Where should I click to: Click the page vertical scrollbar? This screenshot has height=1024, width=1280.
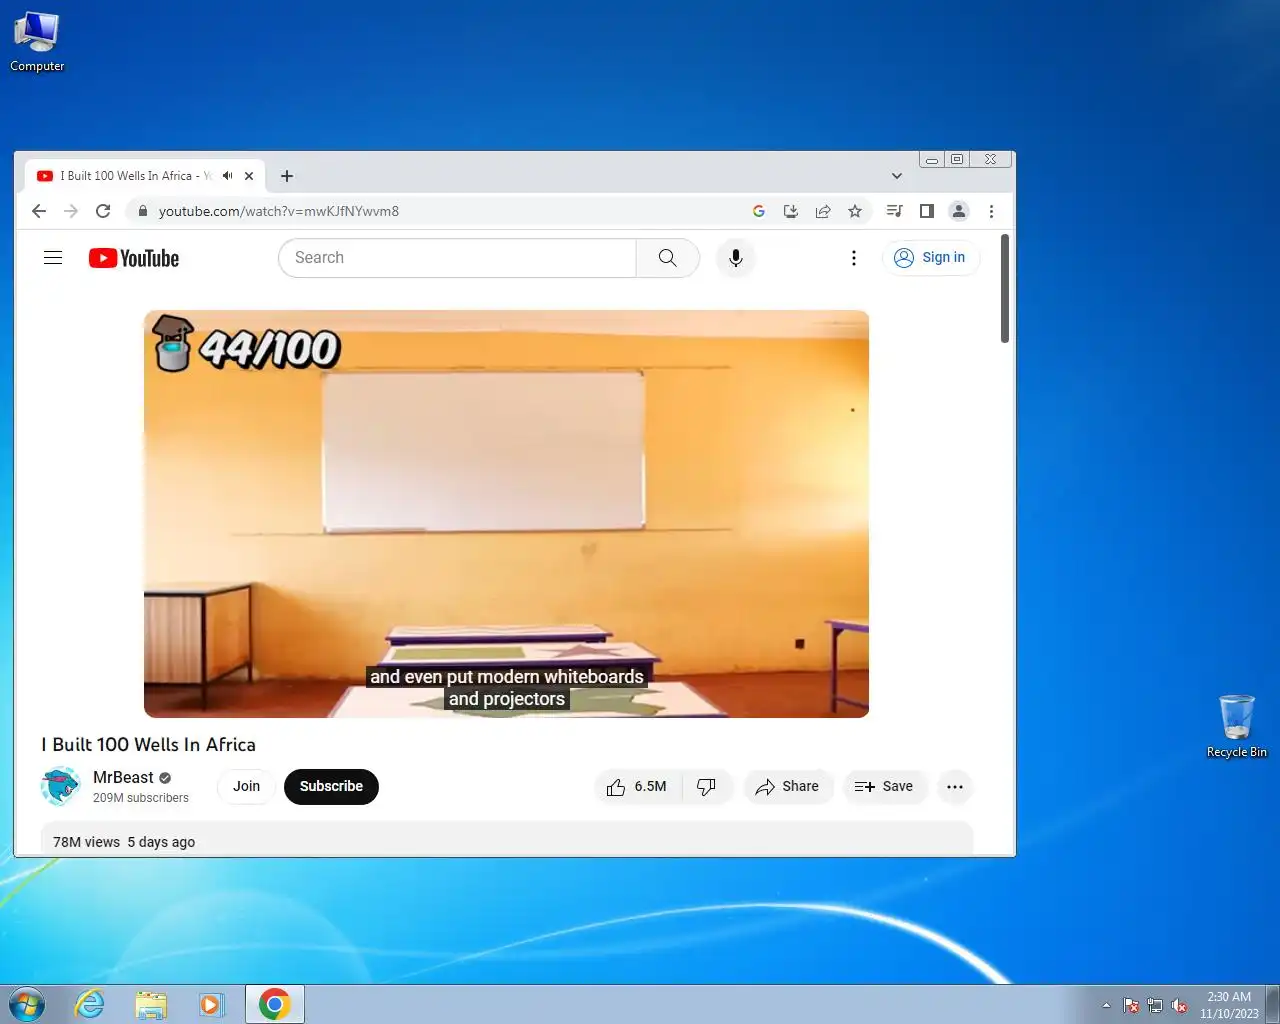click(1005, 290)
